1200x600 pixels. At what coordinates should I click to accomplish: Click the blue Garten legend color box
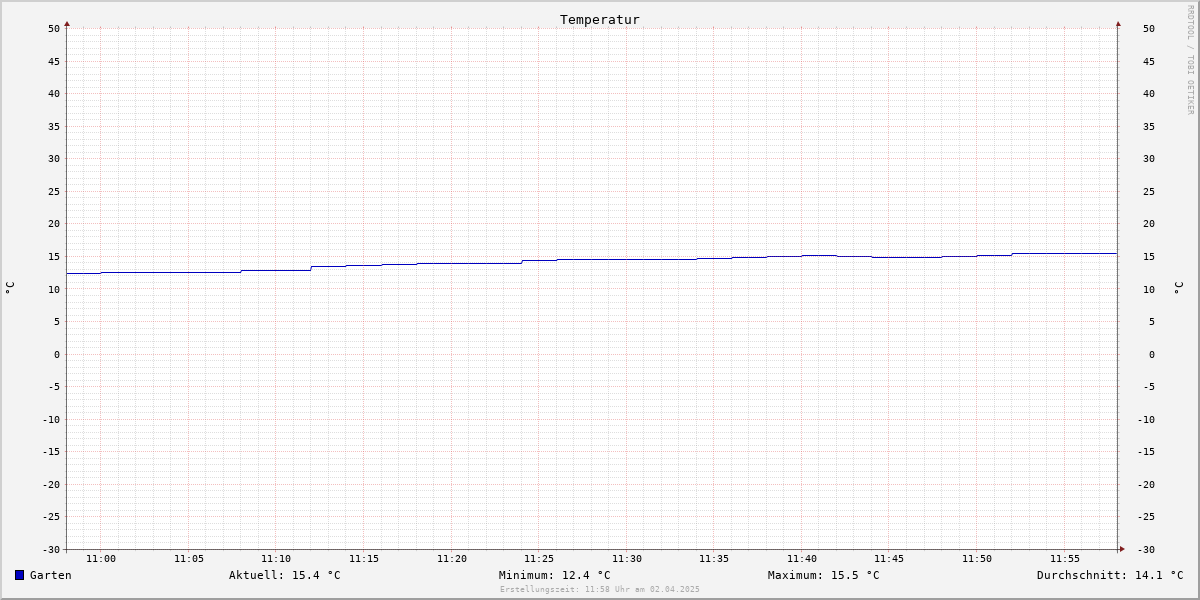point(19,575)
